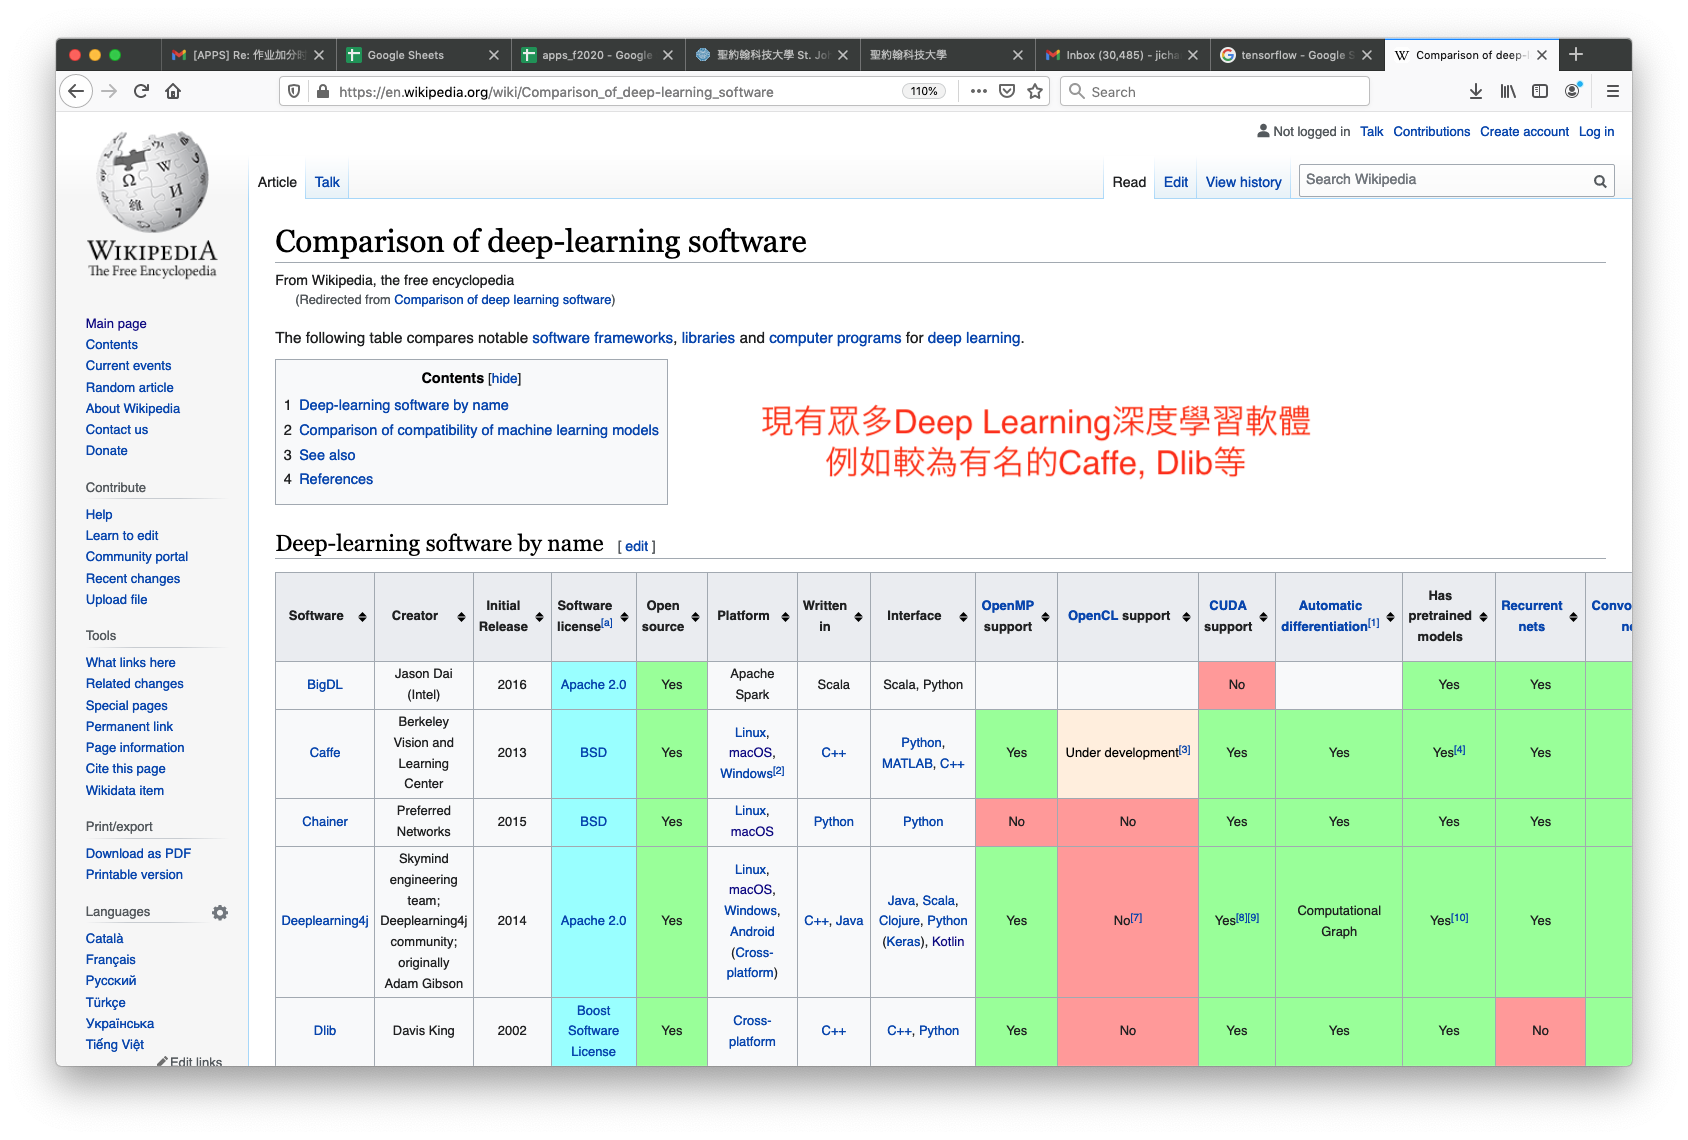This screenshot has height=1140, width=1688.
Task: Click the Create account link
Action: pyautogui.click(x=1524, y=132)
